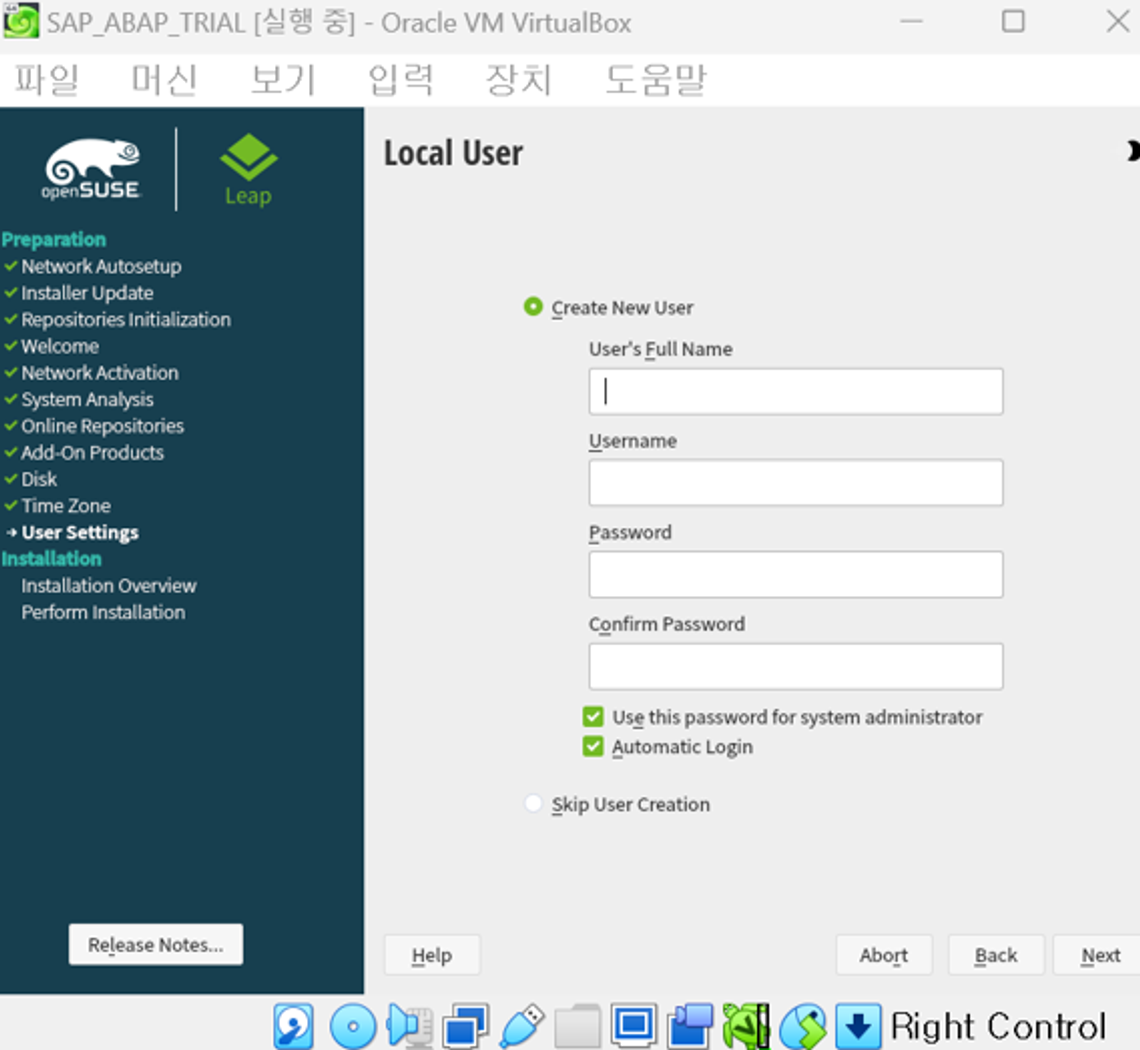Click the green Leap logo
1140x1050 pixels.
click(249, 169)
